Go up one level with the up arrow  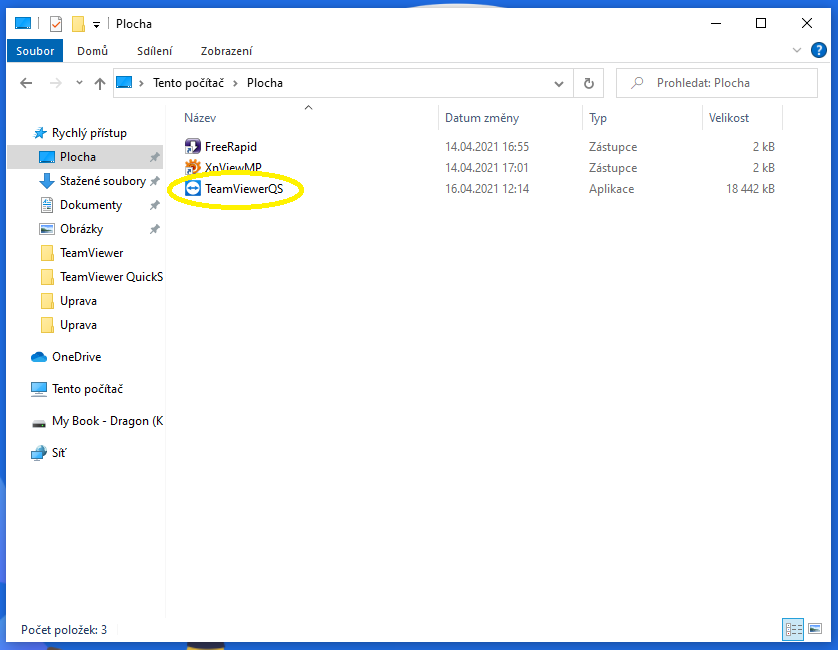(x=99, y=83)
